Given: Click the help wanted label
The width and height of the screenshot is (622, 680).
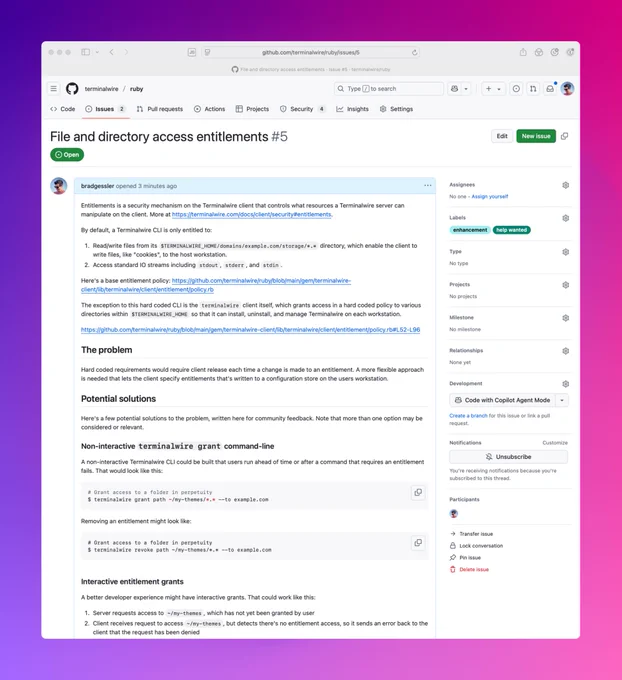Looking at the screenshot, I should pos(511,230).
